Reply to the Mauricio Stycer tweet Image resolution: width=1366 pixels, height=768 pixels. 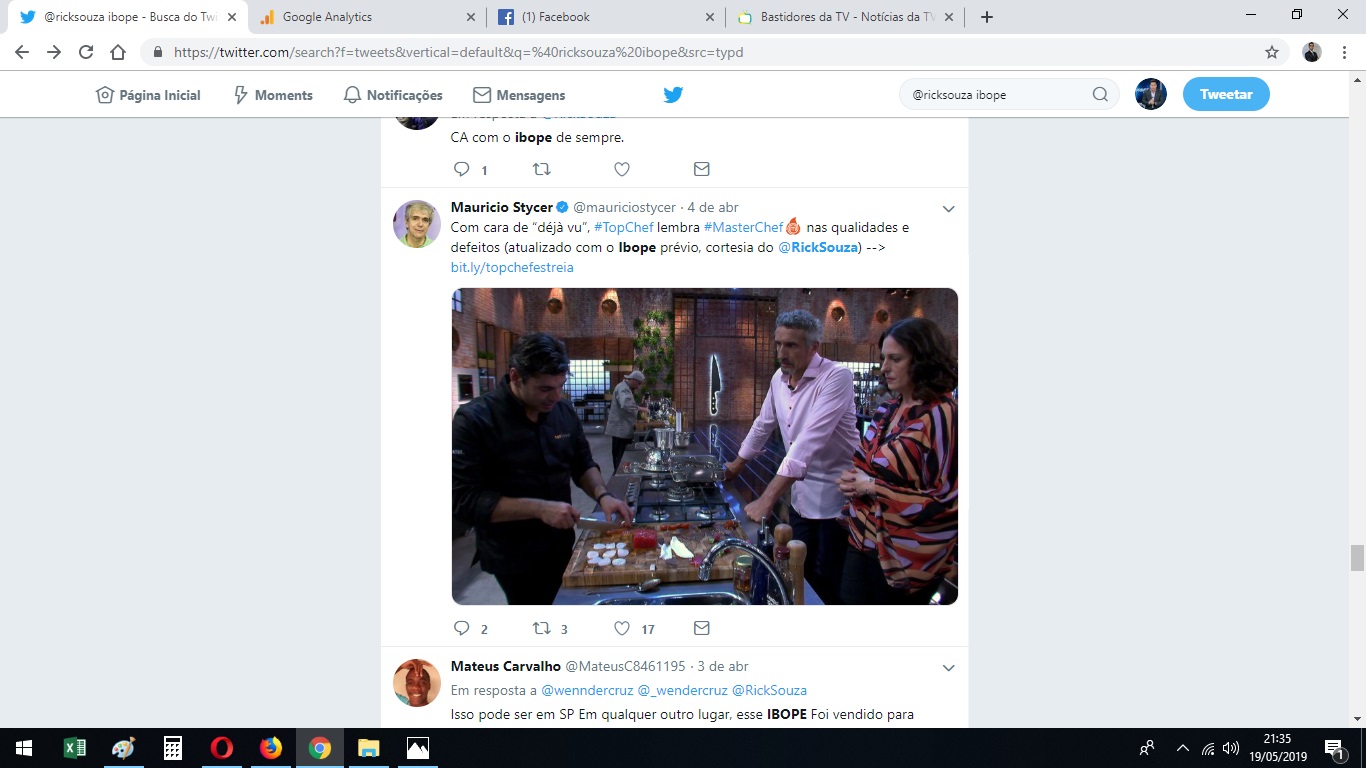click(x=461, y=629)
